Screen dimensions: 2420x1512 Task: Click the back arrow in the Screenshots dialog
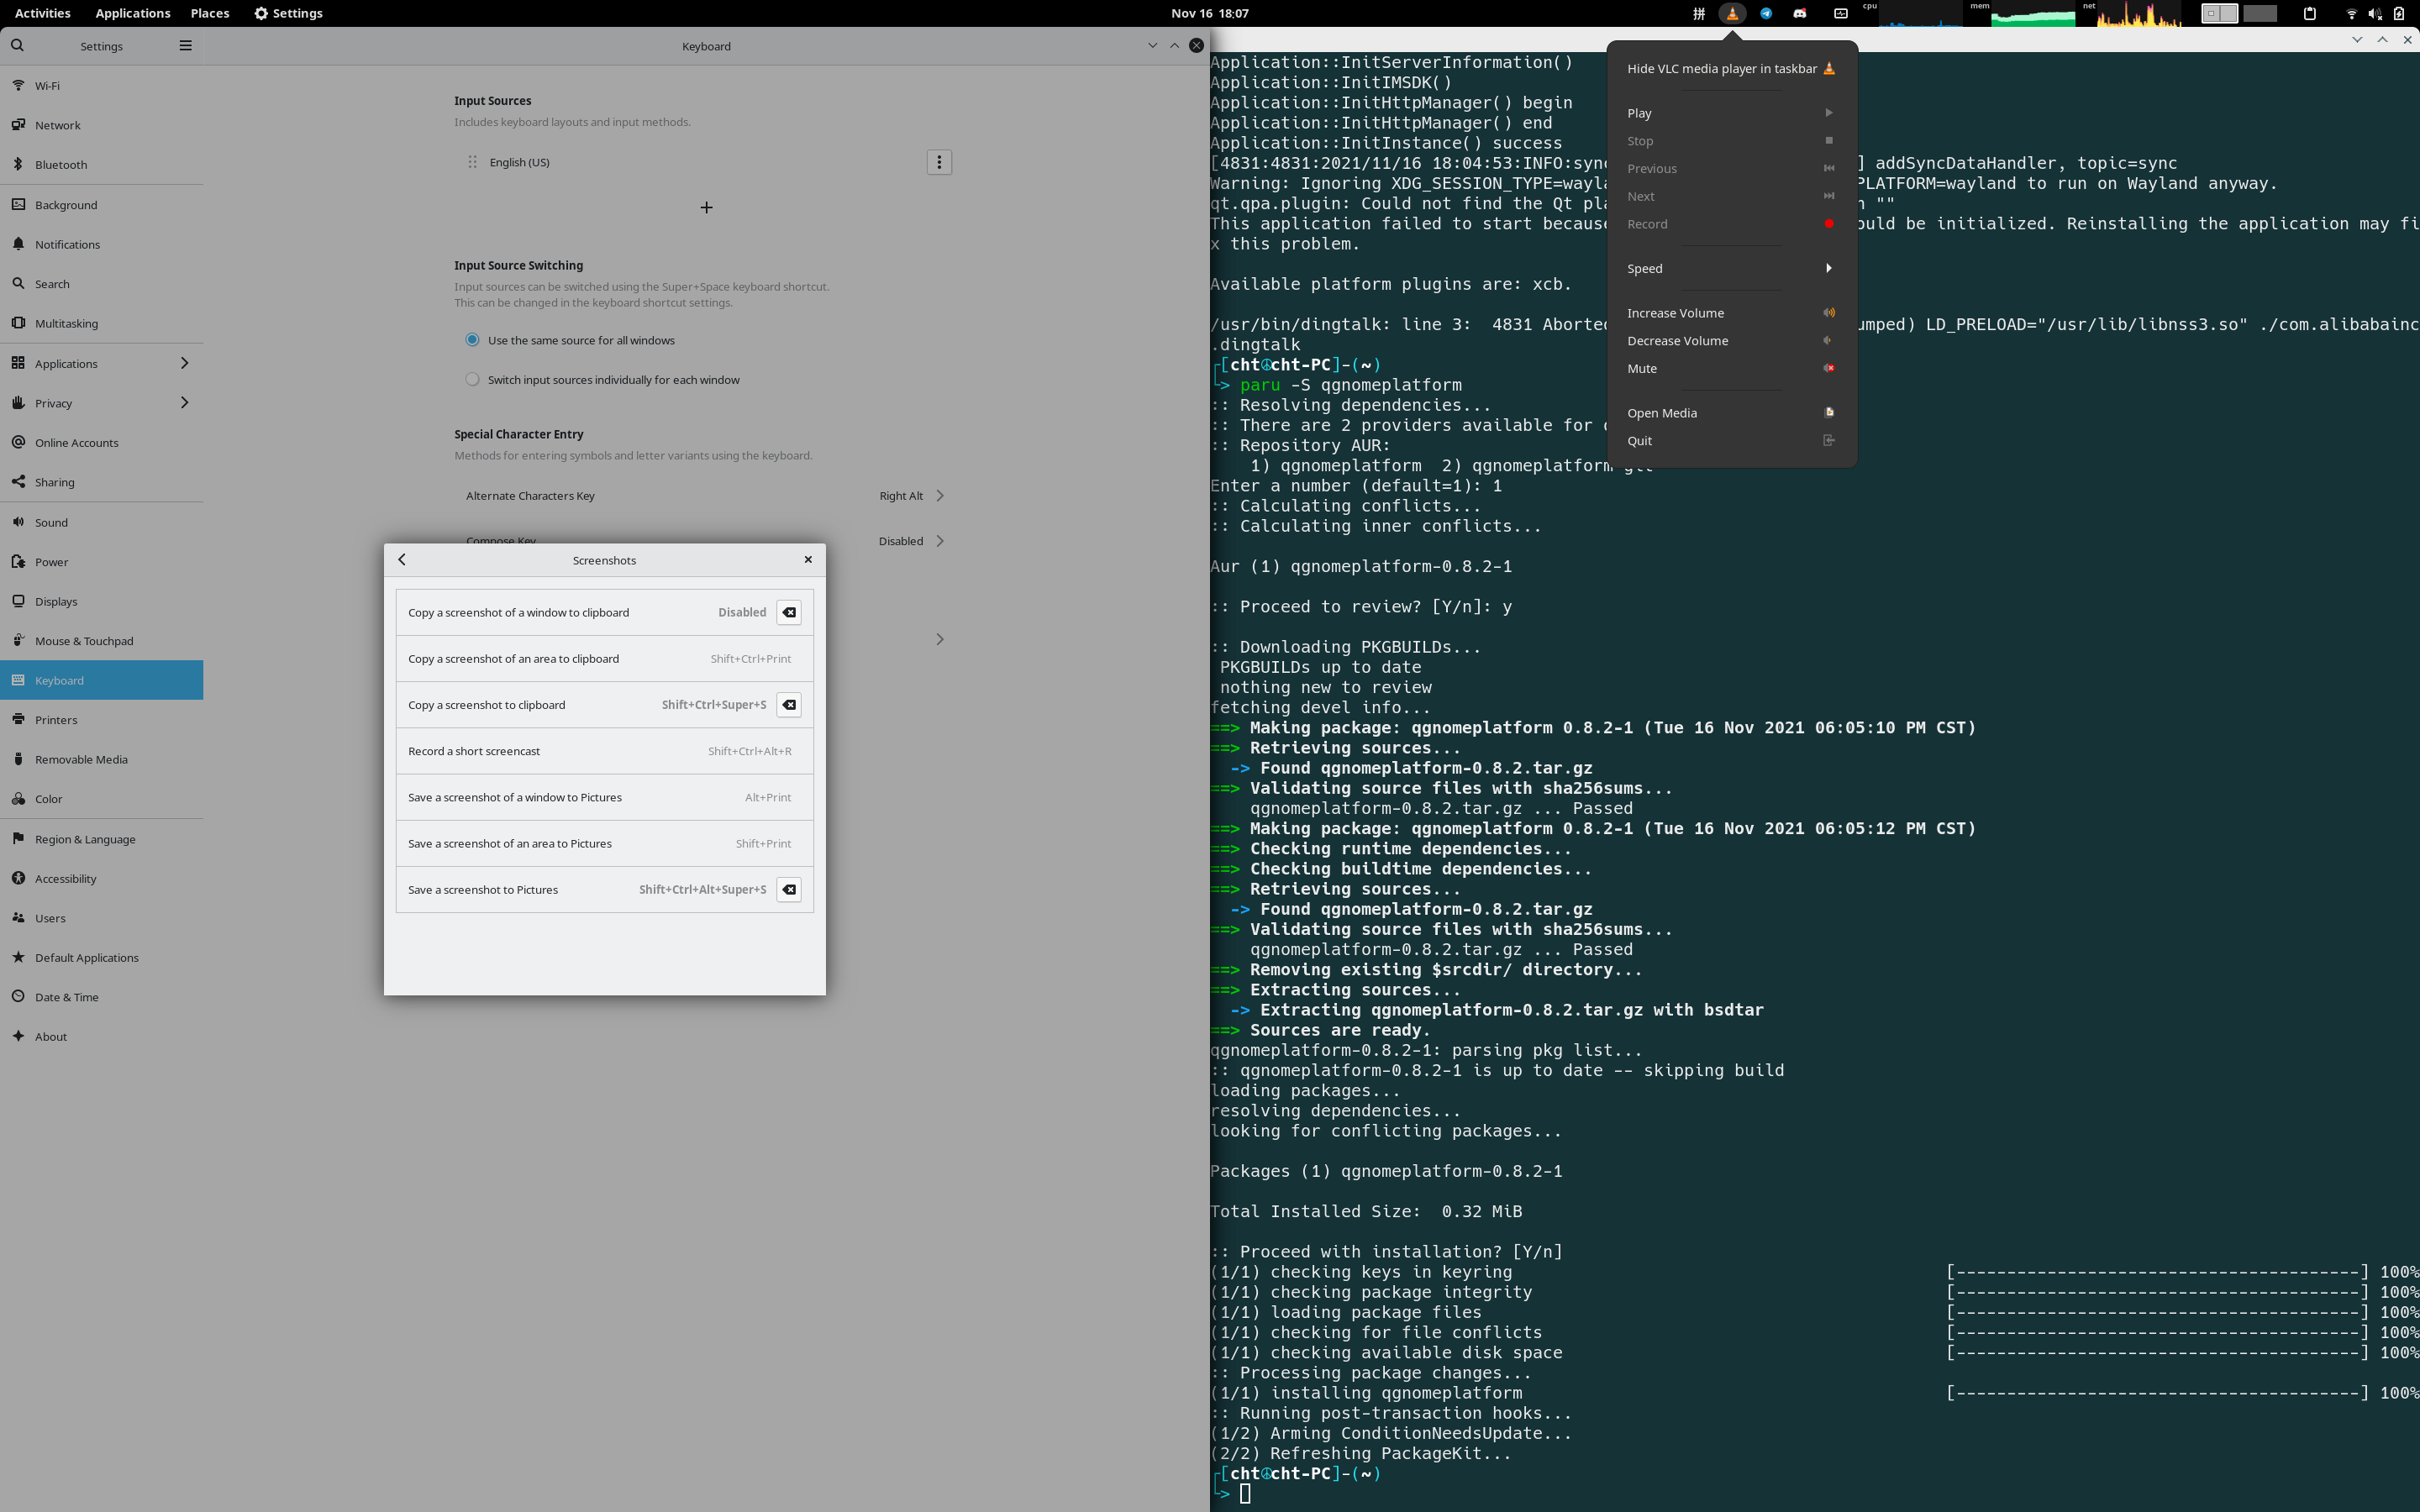402,560
